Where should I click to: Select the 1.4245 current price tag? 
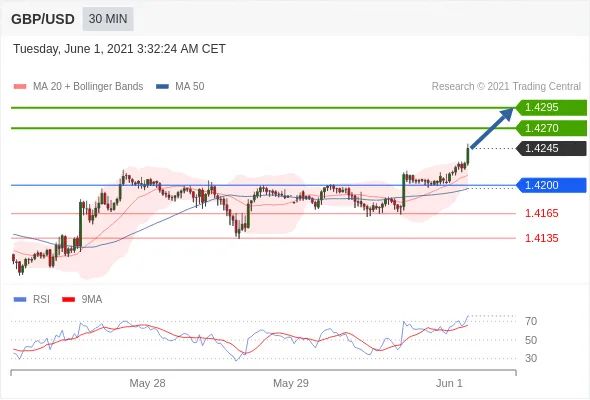551,148
